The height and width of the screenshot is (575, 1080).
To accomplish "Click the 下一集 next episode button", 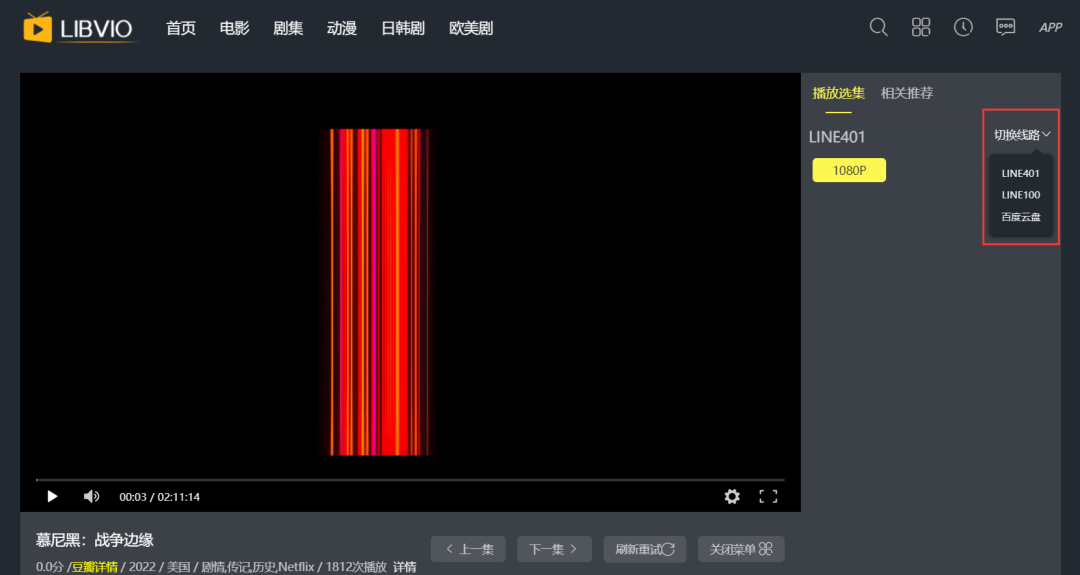I will [554, 549].
